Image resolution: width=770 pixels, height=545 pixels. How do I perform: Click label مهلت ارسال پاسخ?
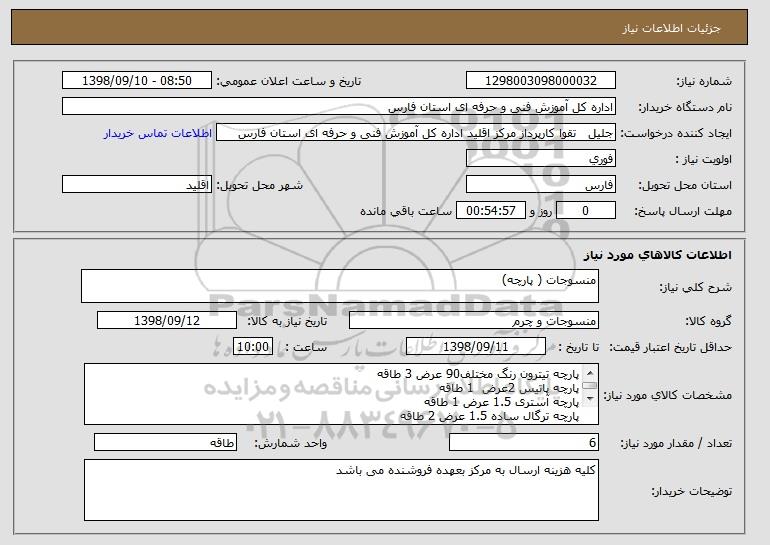683,211
